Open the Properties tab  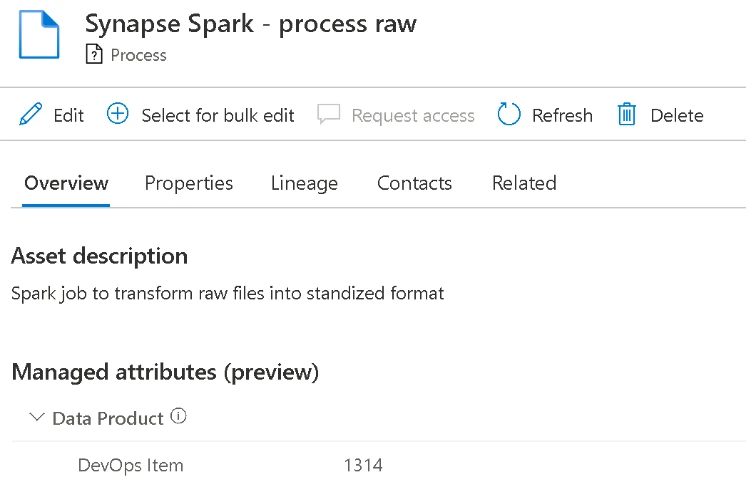tap(189, 183)
